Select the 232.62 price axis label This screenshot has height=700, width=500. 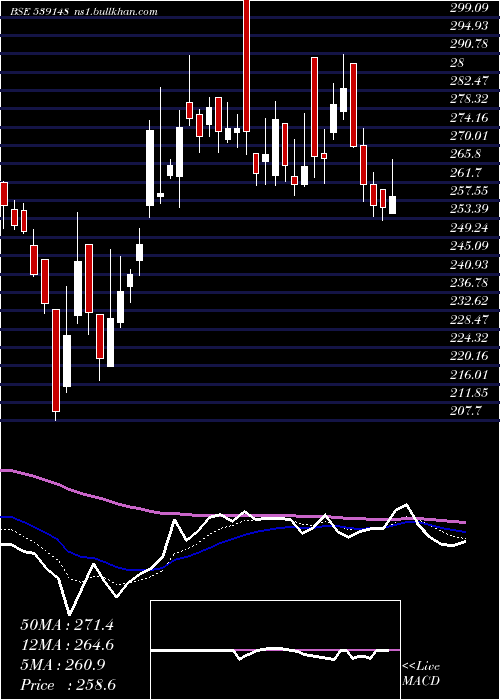(x=469, y=301)
